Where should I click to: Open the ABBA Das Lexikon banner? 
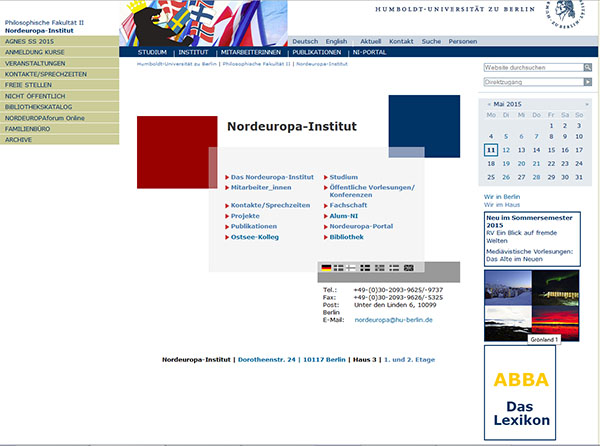(520, 393)
